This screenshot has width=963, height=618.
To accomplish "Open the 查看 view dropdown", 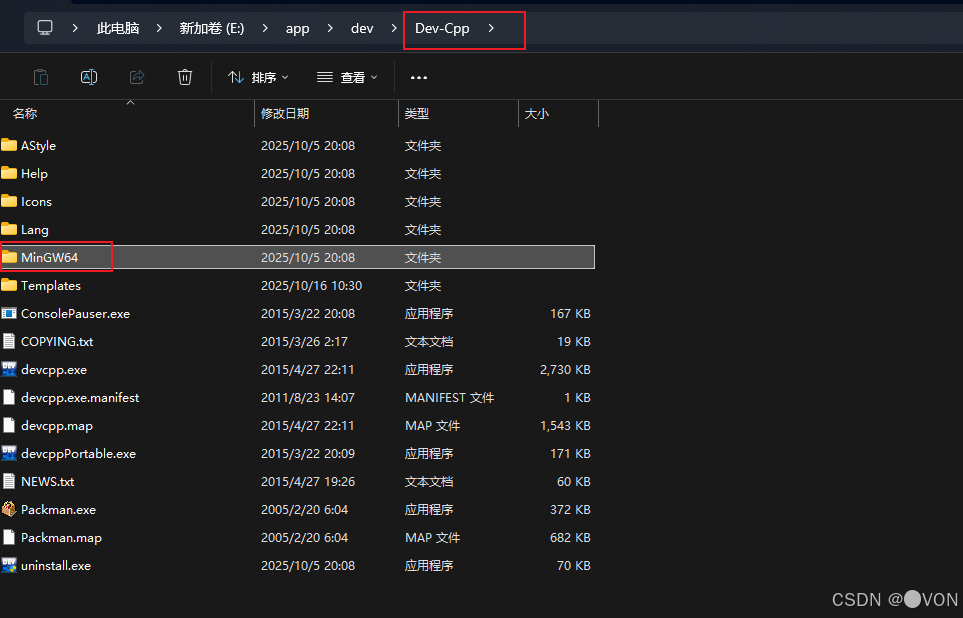I will tap(347, 77).
